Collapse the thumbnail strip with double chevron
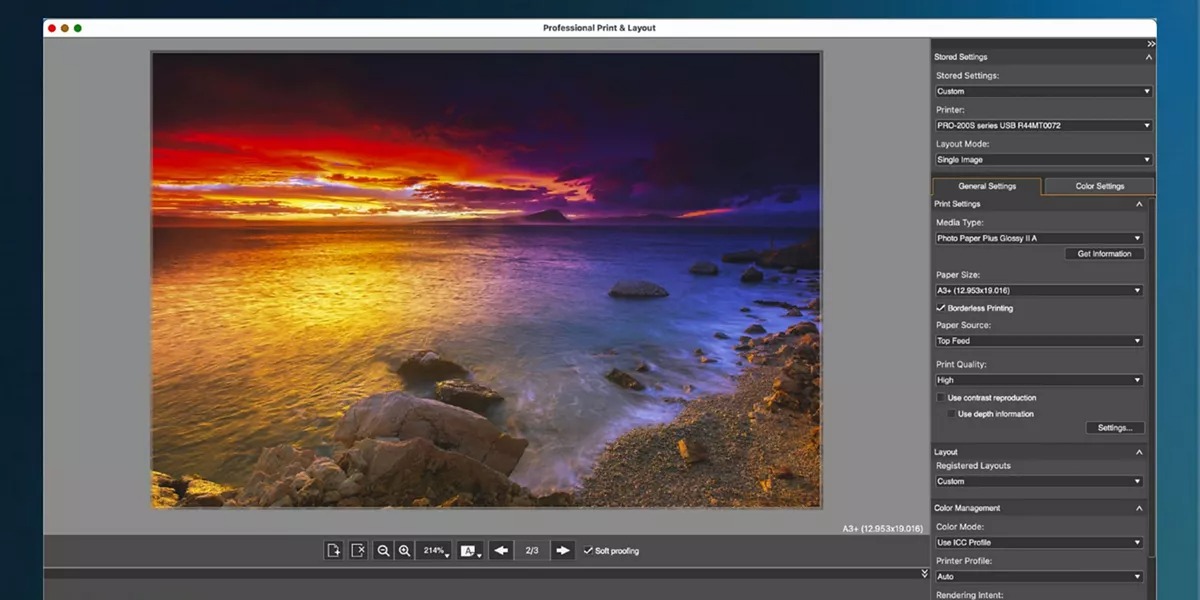The height and width of the screenshot is (600, 1200). point(924,574)
